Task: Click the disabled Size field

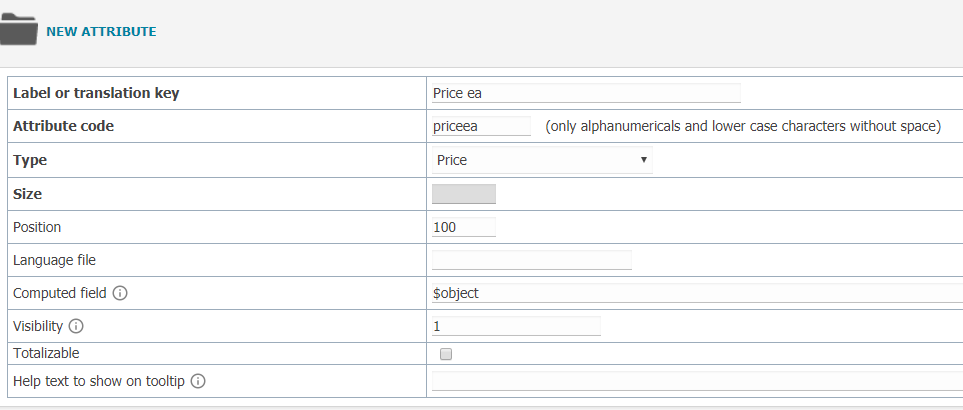Action: tap(464, 194)
